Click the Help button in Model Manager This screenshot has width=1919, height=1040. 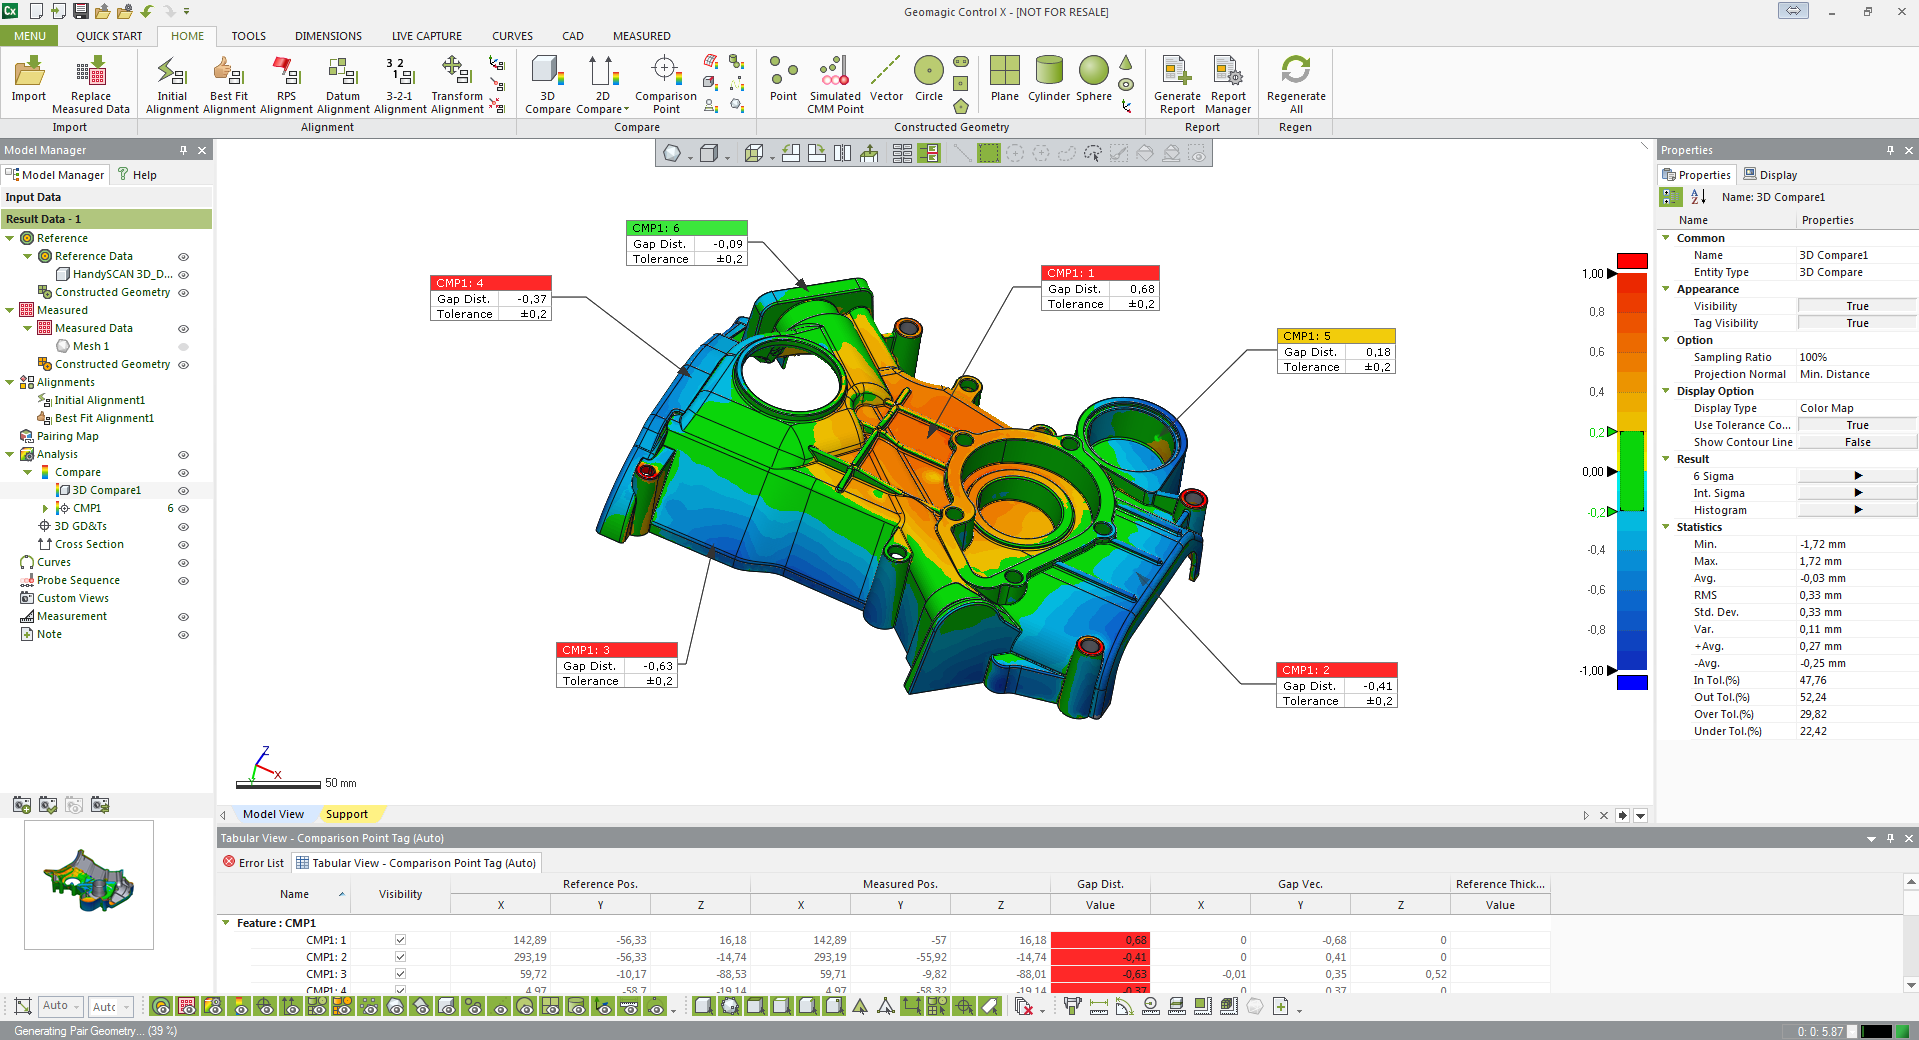(x=138, y=175)
